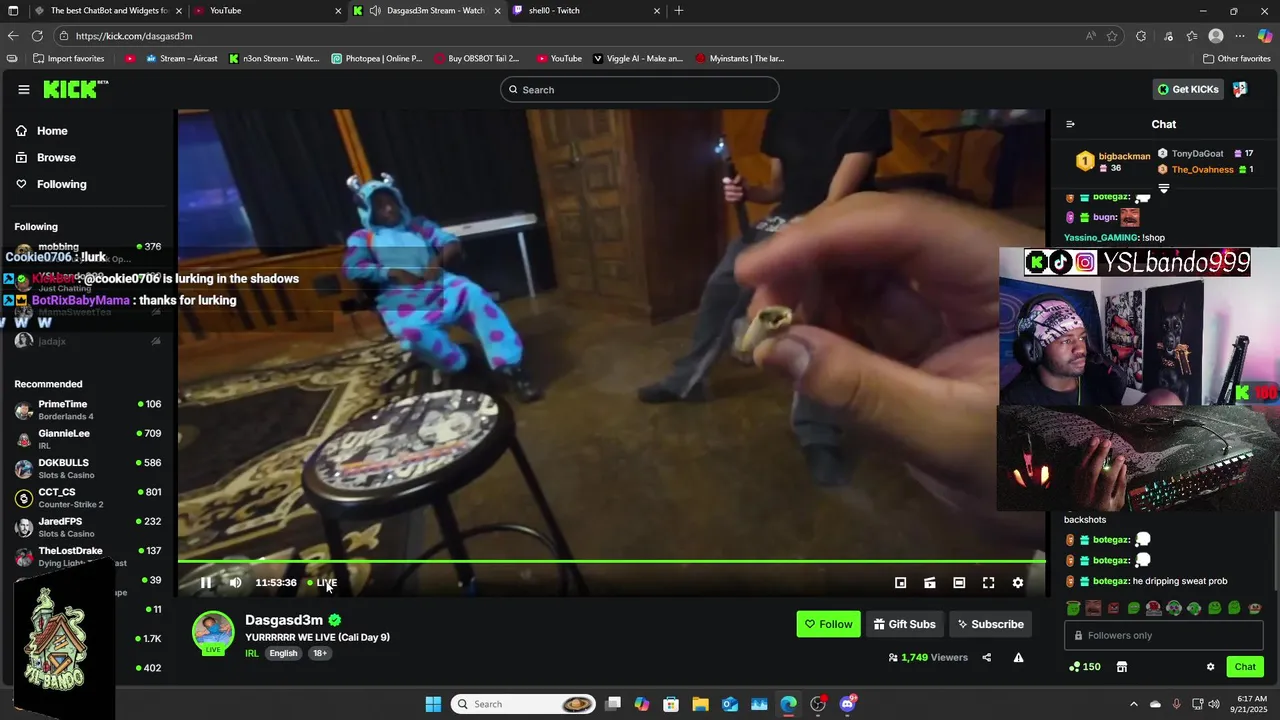Open the Kick hamburger sidebar menu
Viewport: 1280px width, 720px height.
click(x=24, y=89)
